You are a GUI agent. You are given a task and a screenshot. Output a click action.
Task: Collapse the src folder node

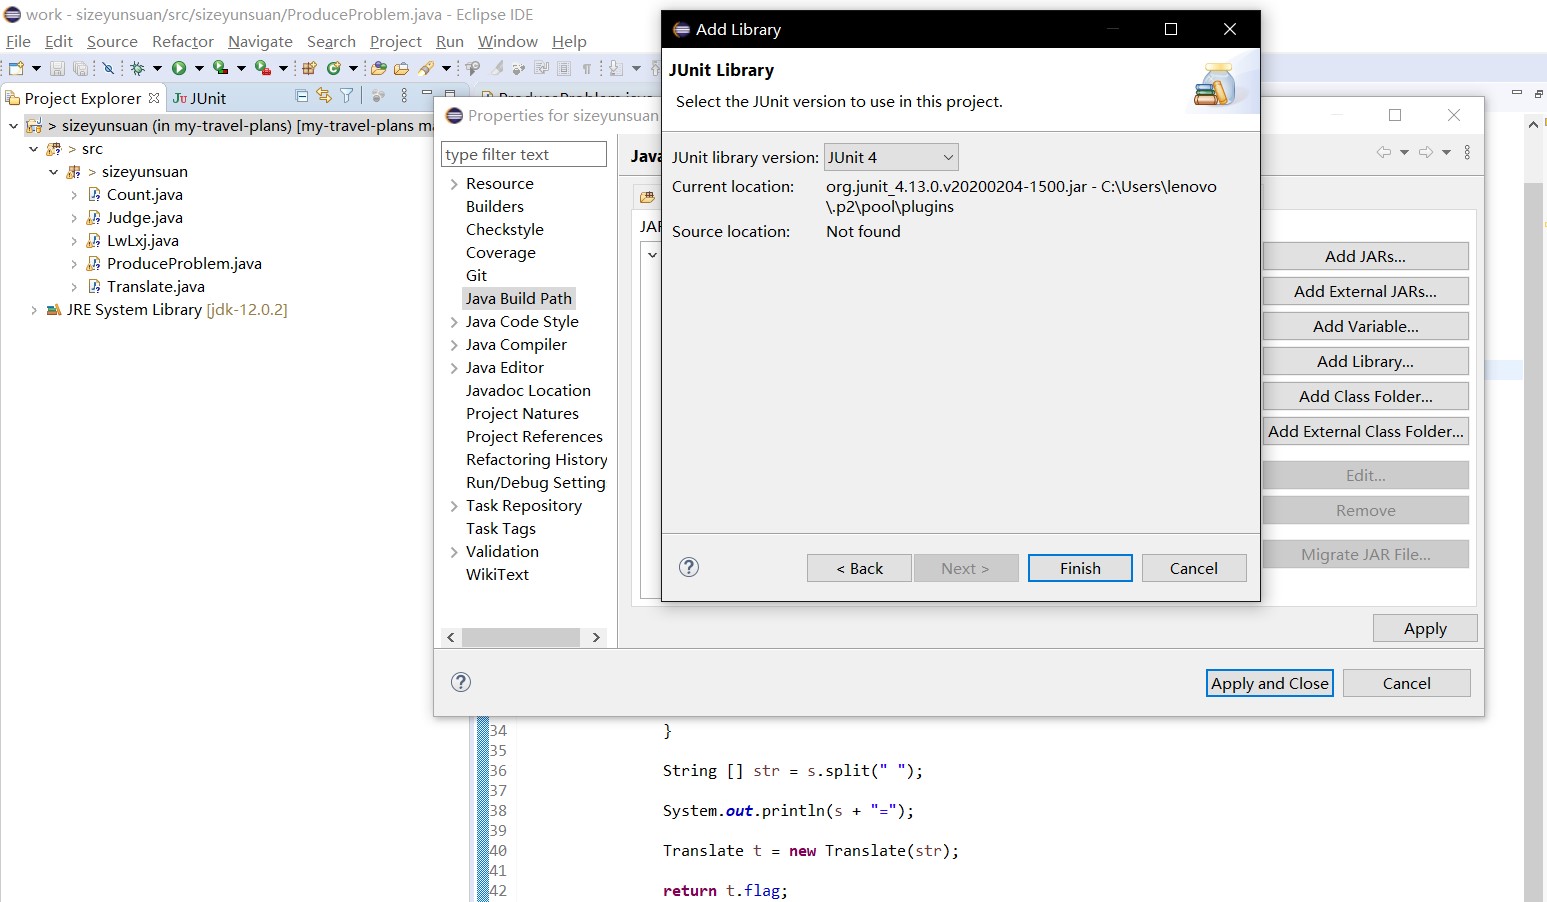pyautogui.click(x=34, y=149)
